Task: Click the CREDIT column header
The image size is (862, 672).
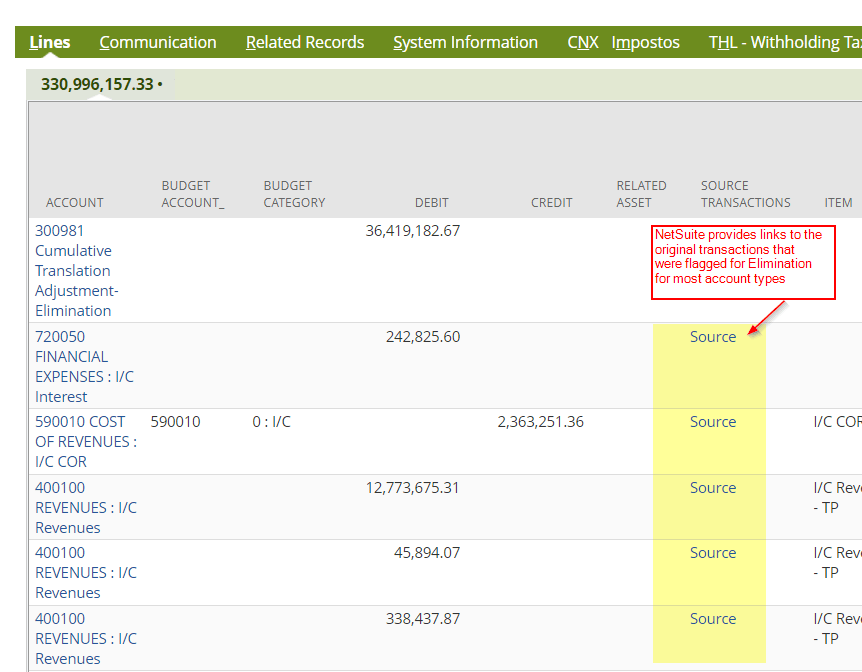Action: [551, 202]
